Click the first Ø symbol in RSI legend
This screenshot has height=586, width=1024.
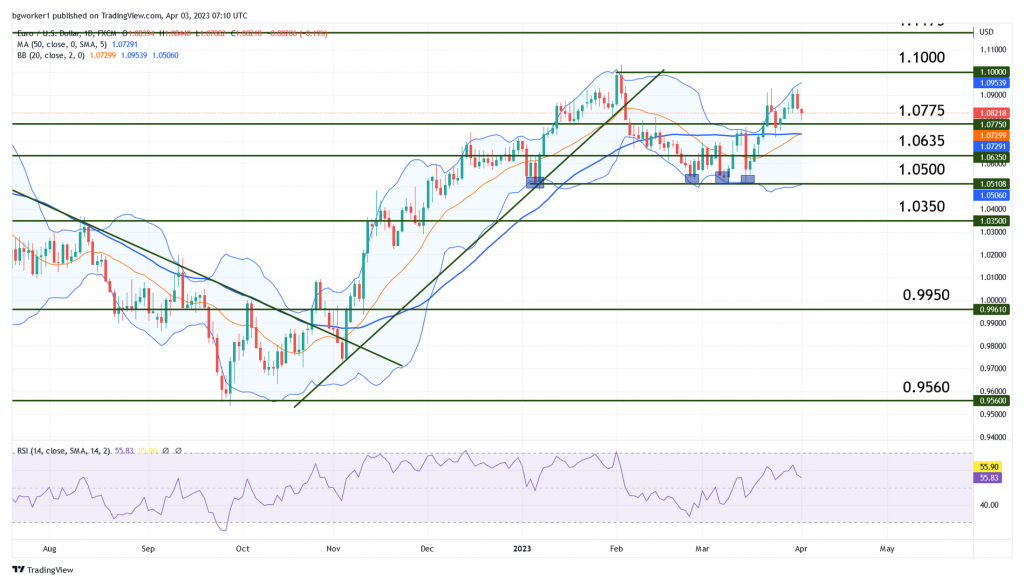pos(166,451)
